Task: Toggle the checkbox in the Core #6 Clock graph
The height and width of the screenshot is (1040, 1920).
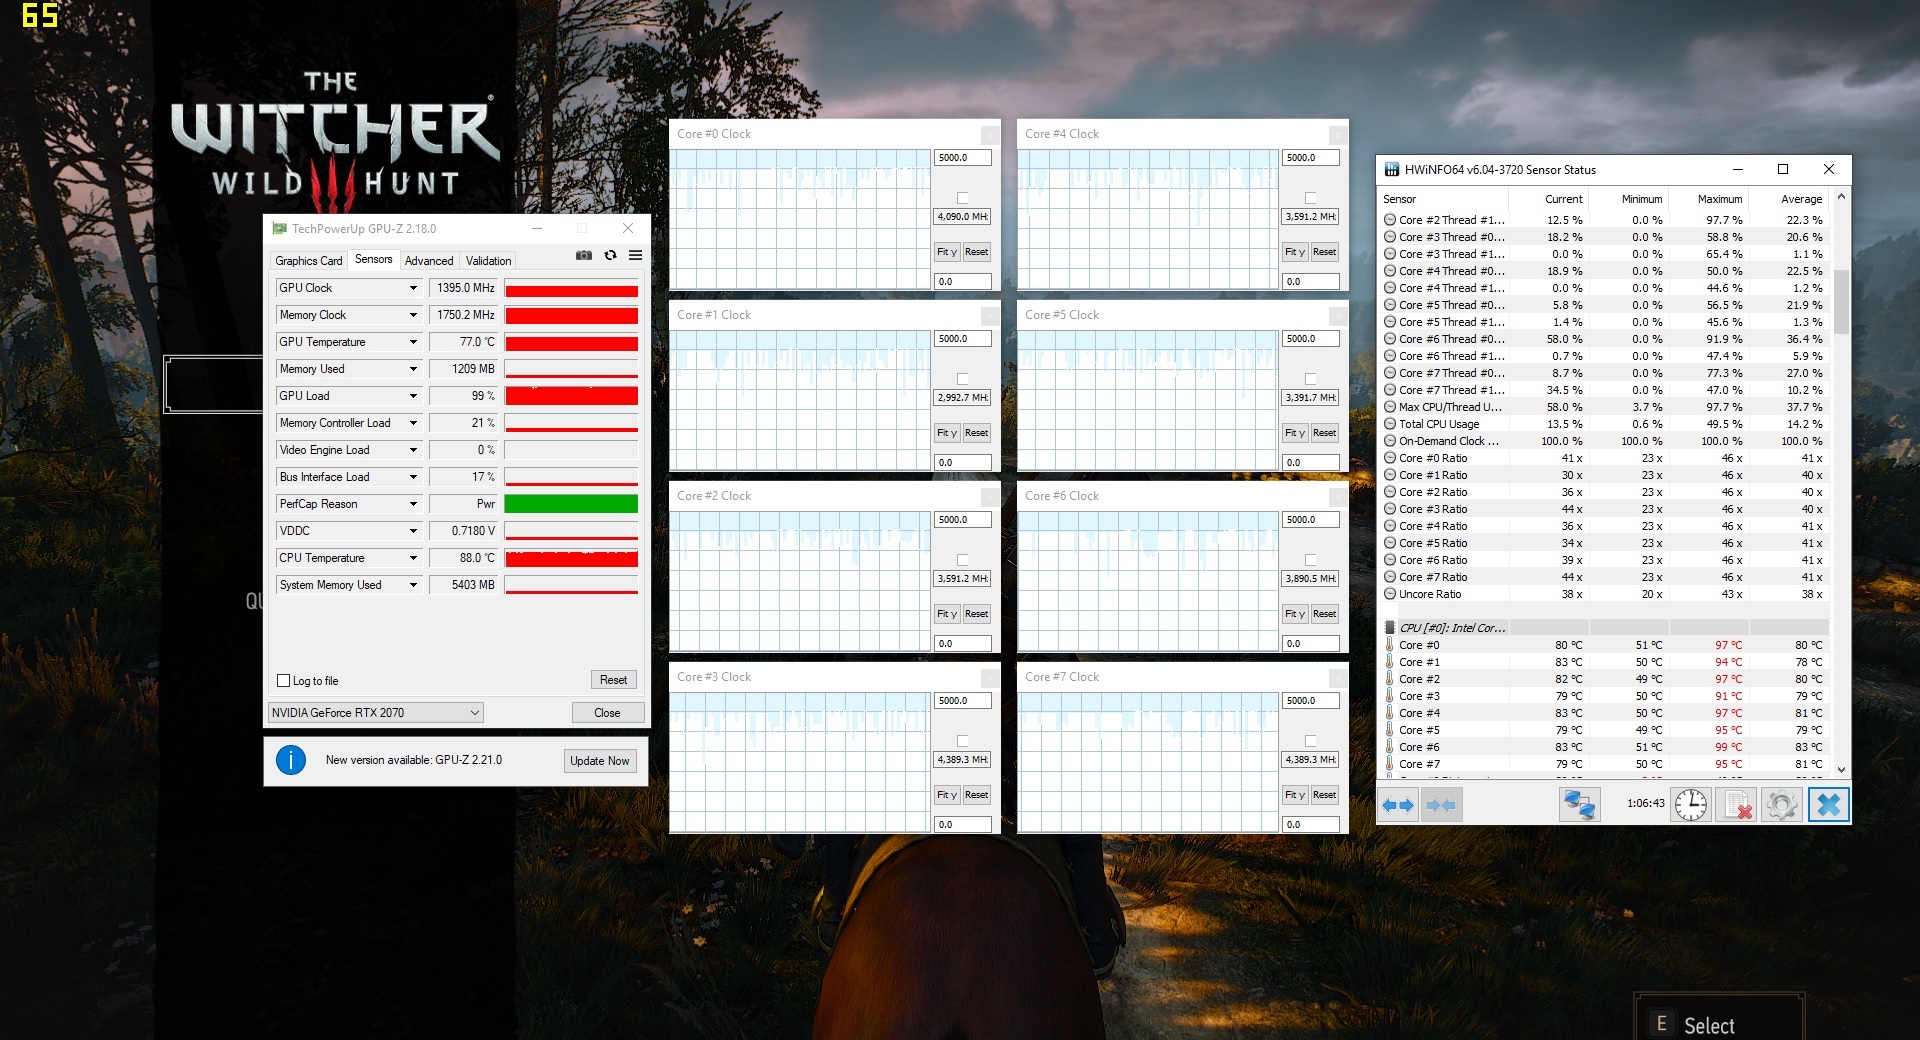Action: pyautogui.click(x=1310, y=560)
